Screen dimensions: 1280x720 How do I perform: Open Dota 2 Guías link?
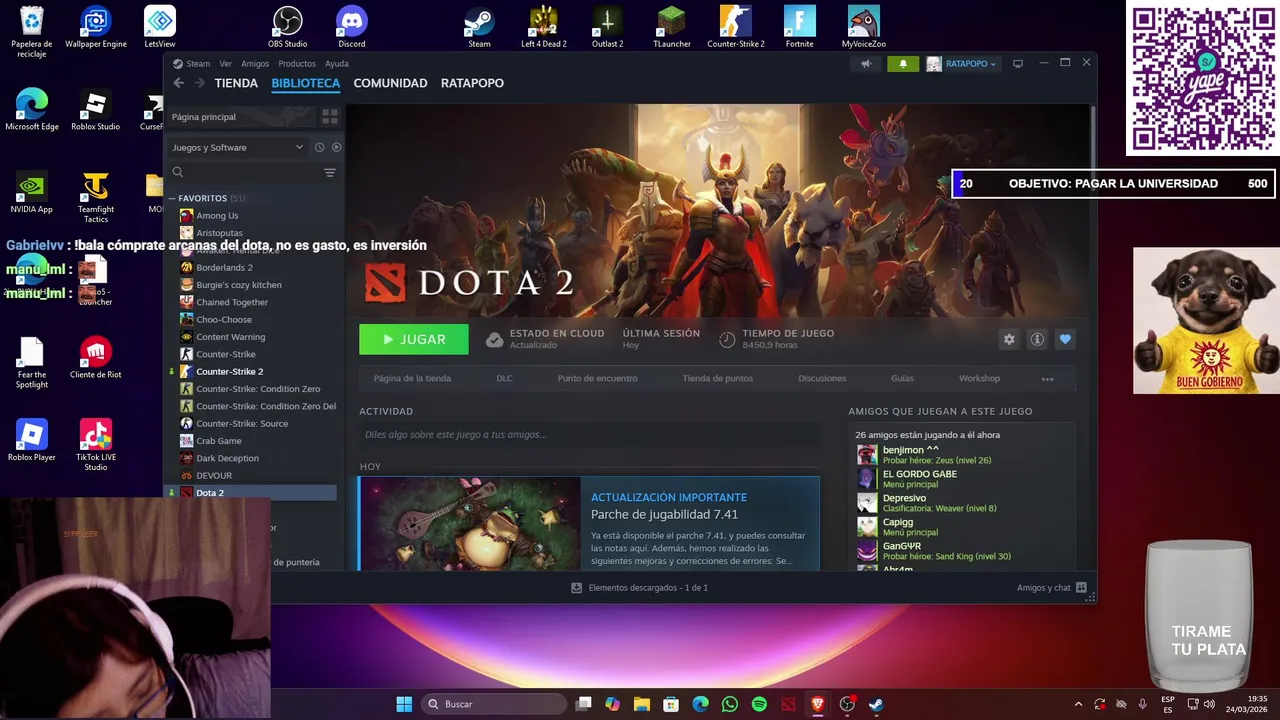pyautogui.click(x=902, y=378)
